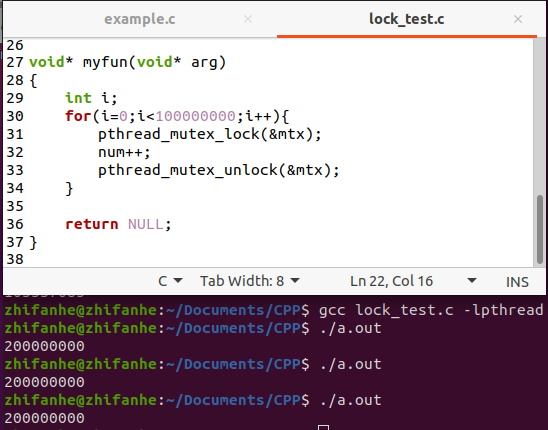This screenshot has width=548, height=430.
Task: Open the Ln 22, Col 16 position dropdown
Action: (x=413, y=281)
